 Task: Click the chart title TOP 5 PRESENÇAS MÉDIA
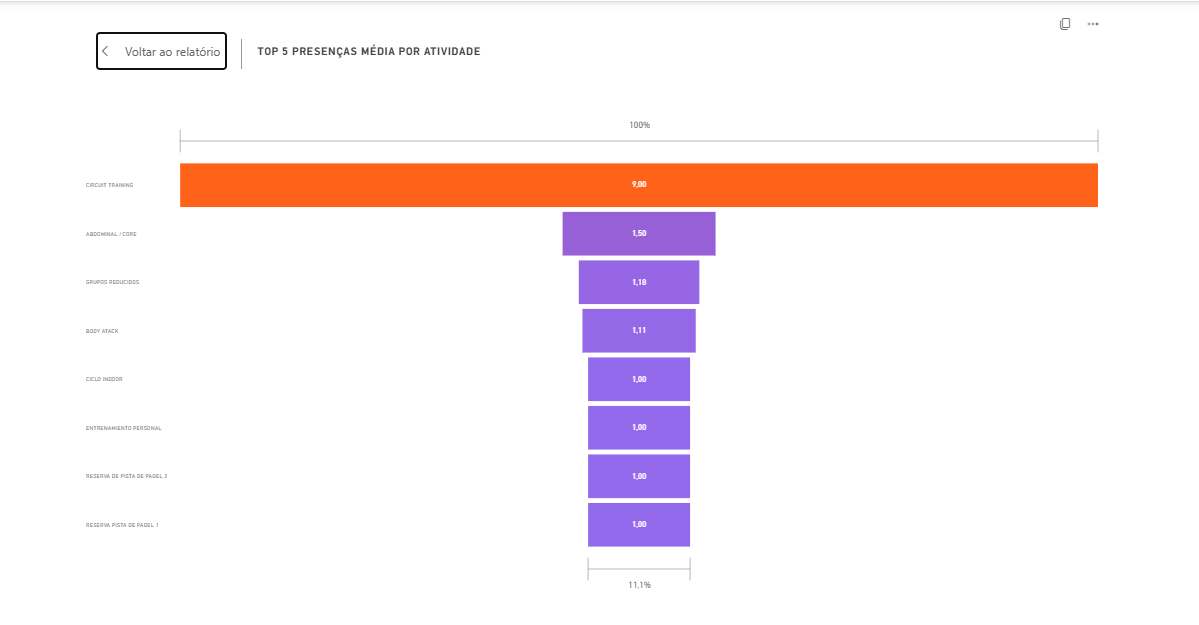pyautogui.click(x=369, y=51)
